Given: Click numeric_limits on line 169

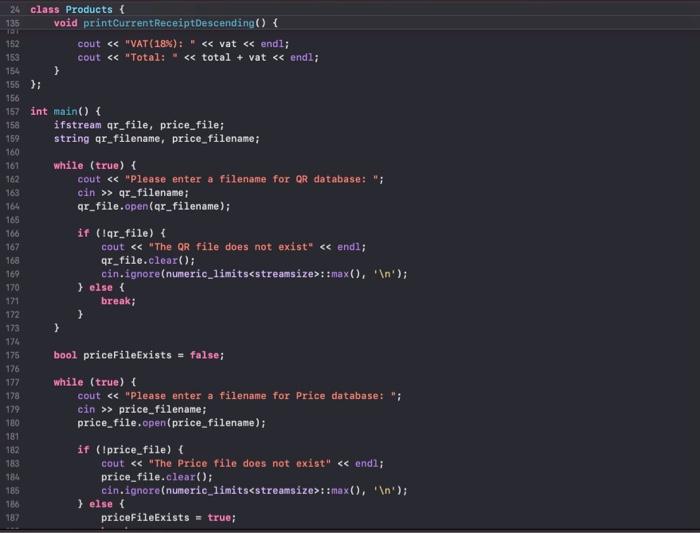Looking at the screenshot, I should pos(207,274).
